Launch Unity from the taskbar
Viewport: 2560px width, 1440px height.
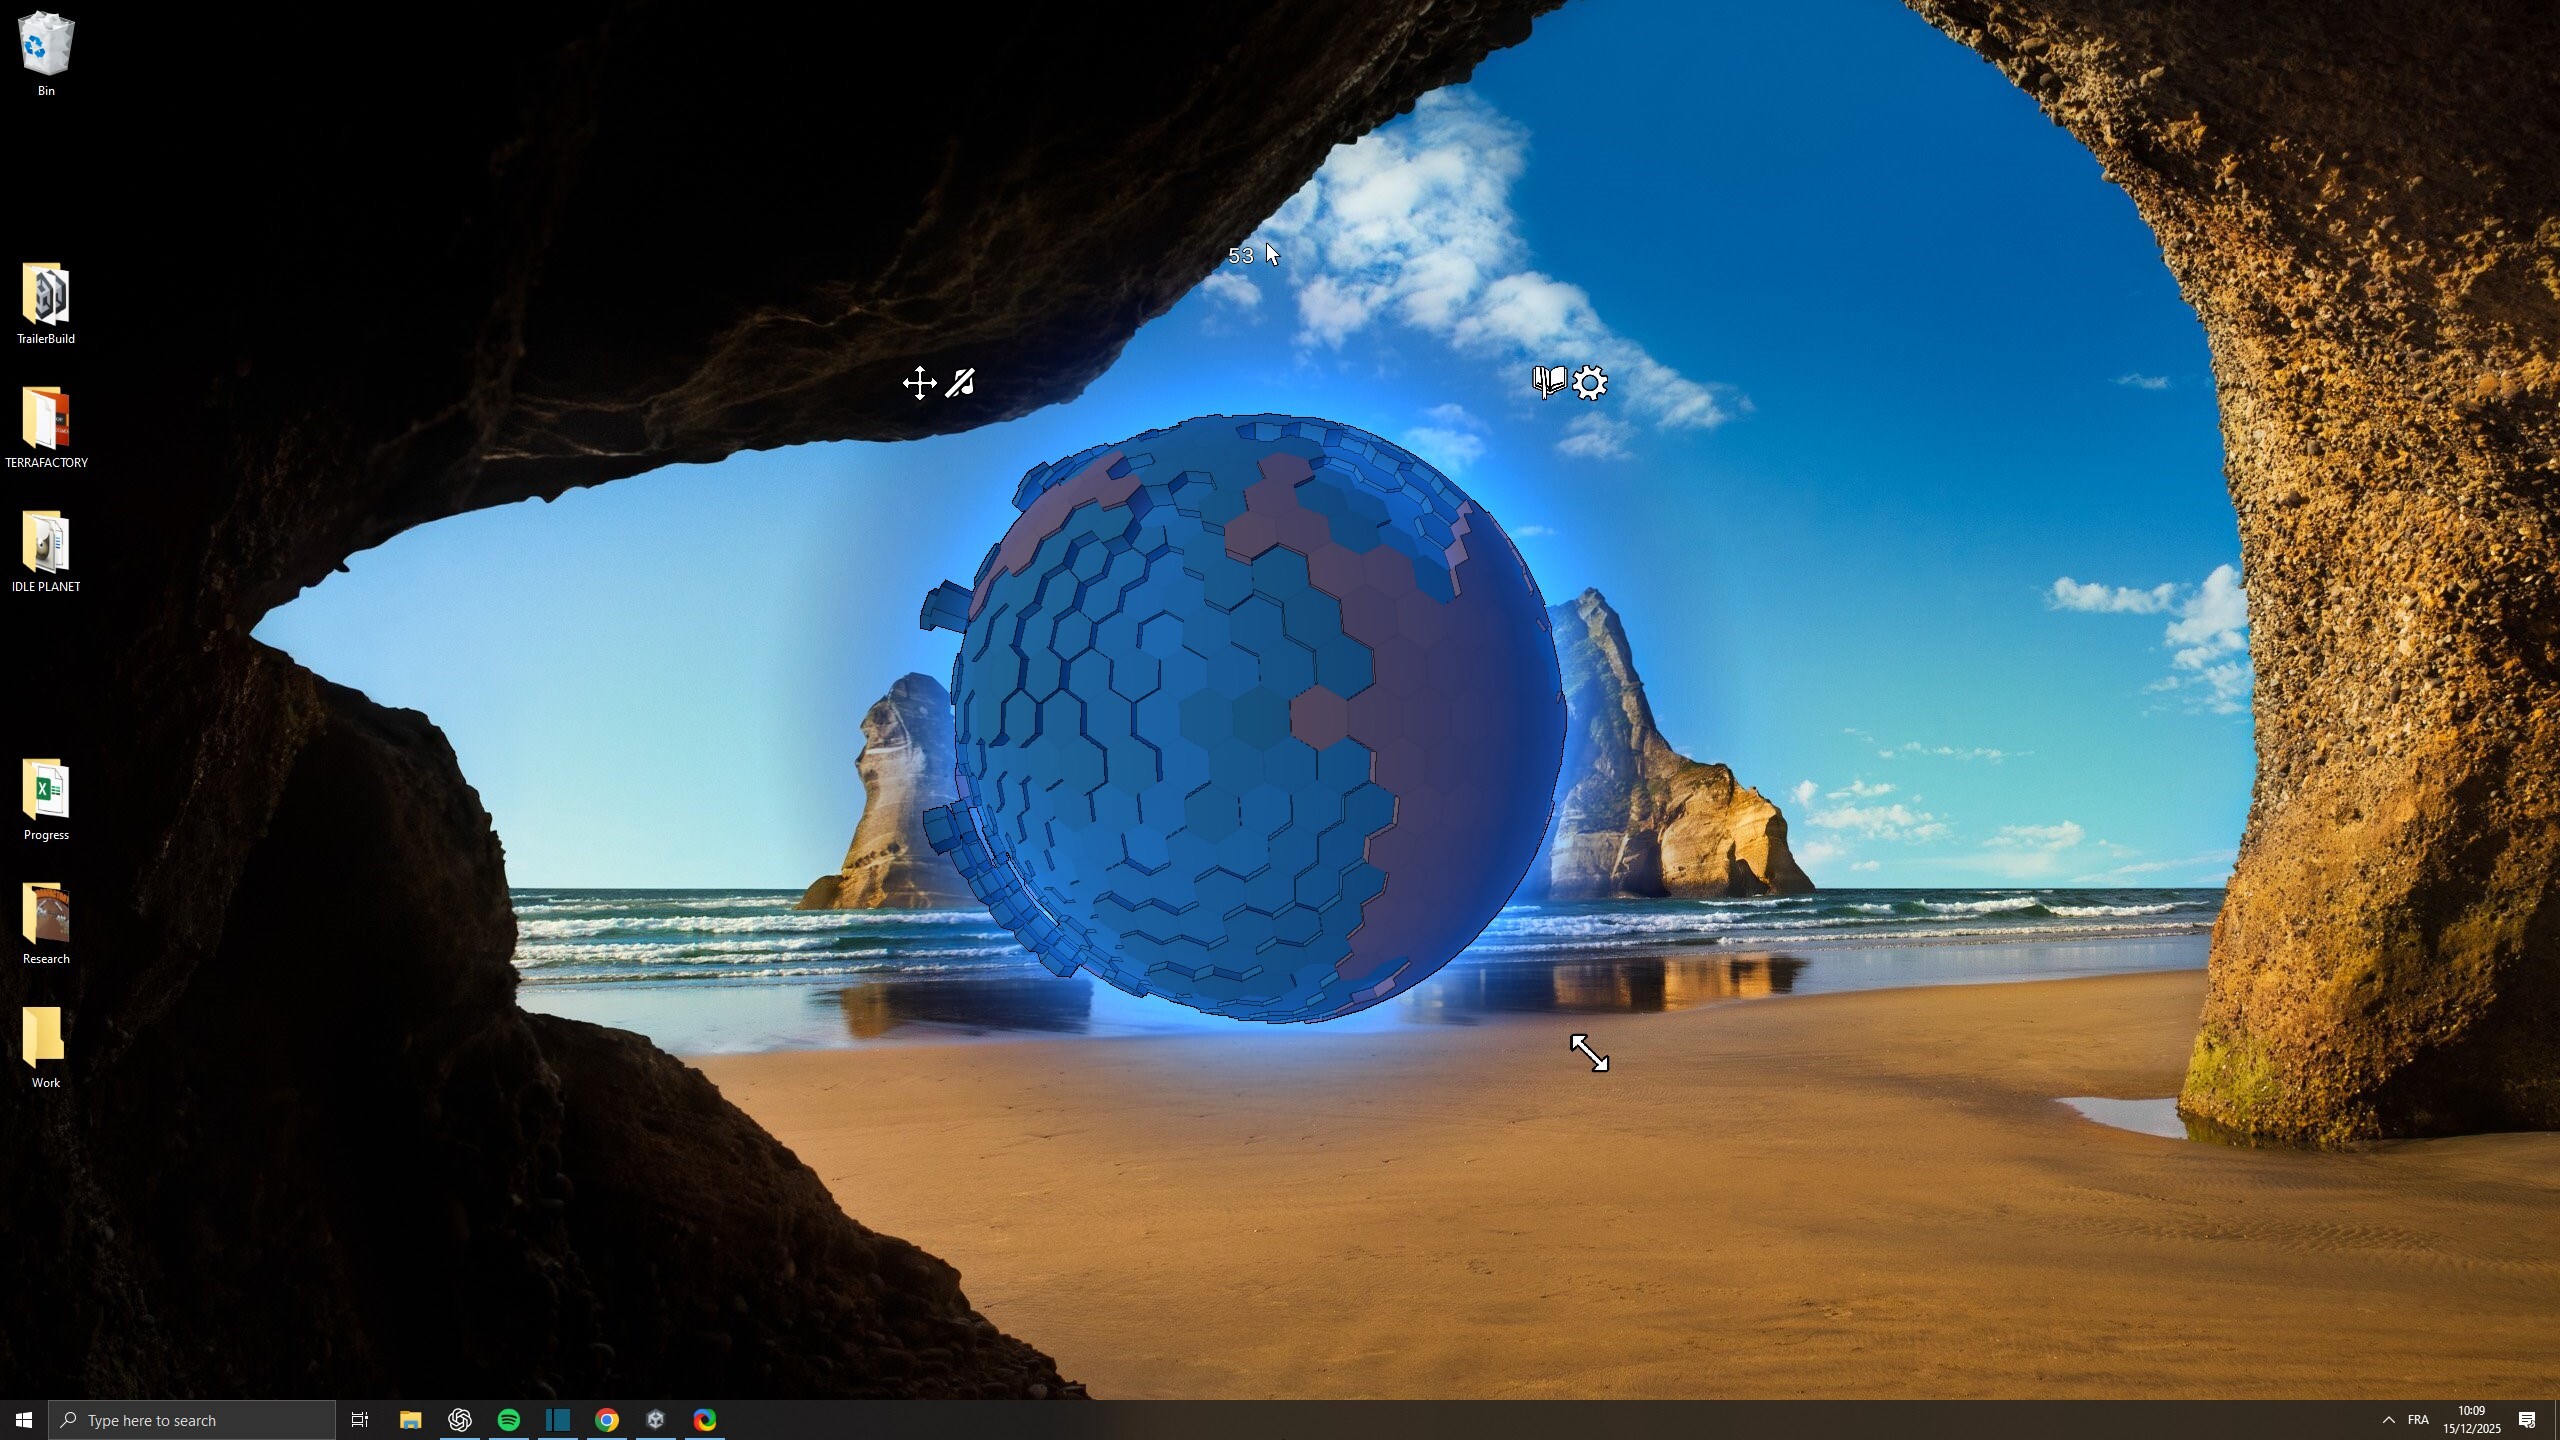(656, 1418)
